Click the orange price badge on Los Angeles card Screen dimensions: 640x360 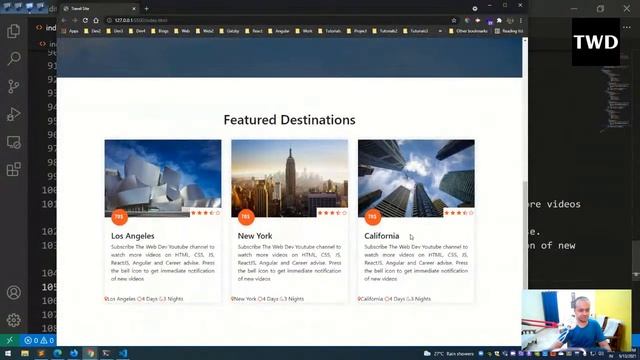(119, 217)
